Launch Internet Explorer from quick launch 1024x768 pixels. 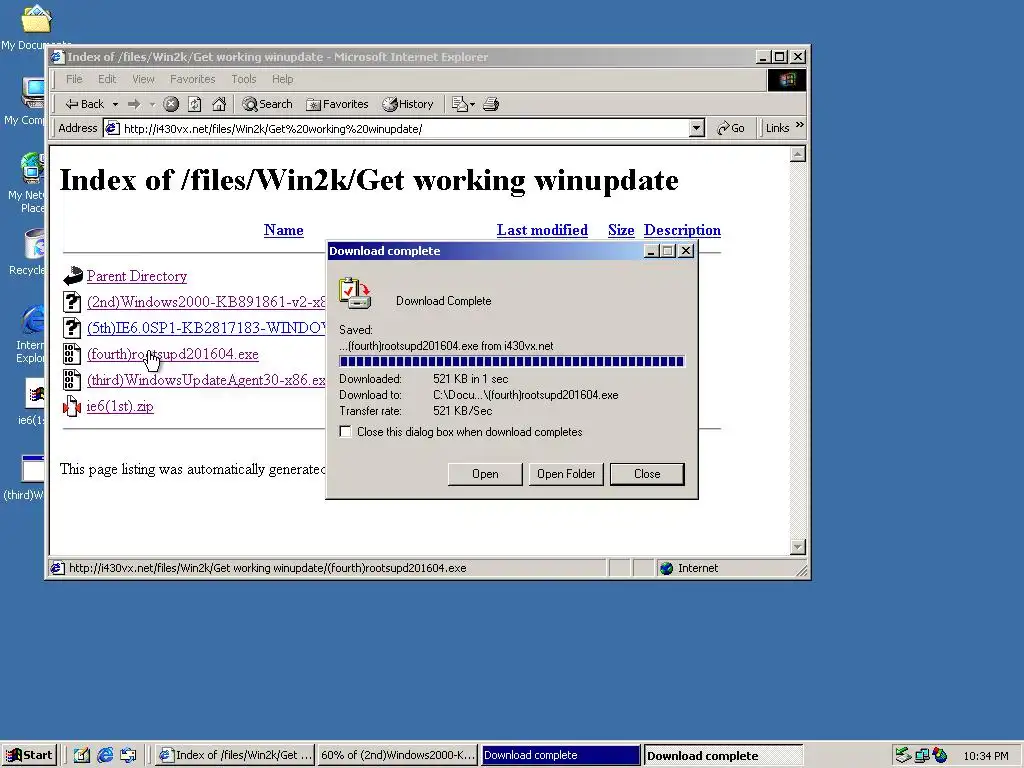[x=105, y=756]
